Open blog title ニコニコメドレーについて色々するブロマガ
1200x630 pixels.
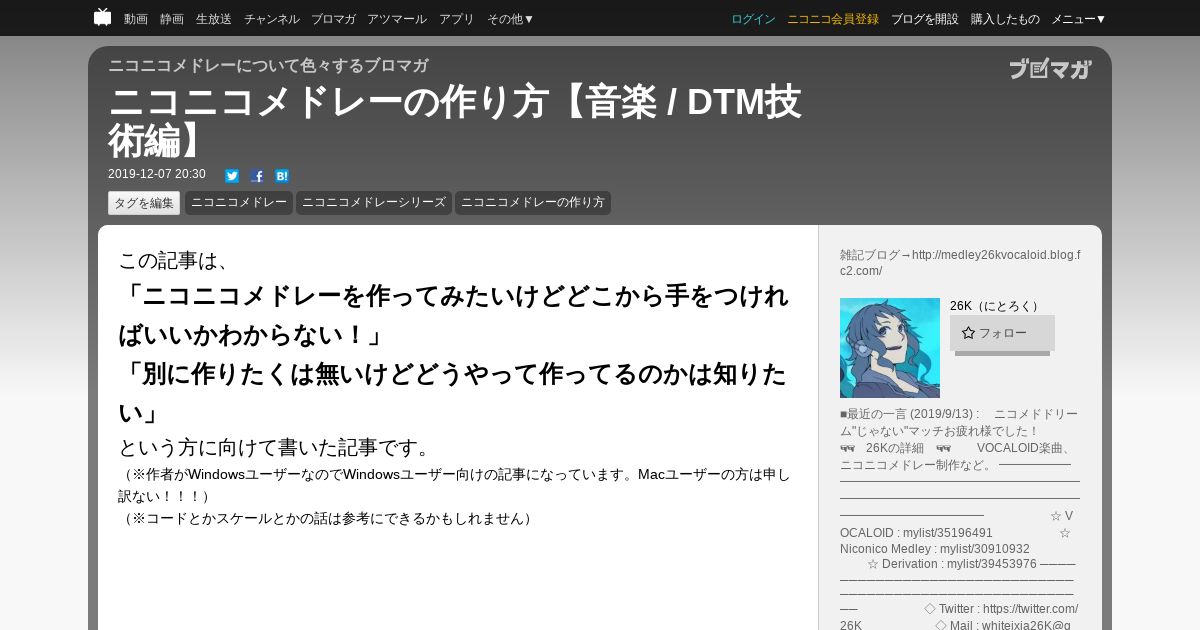click(268, 66)
